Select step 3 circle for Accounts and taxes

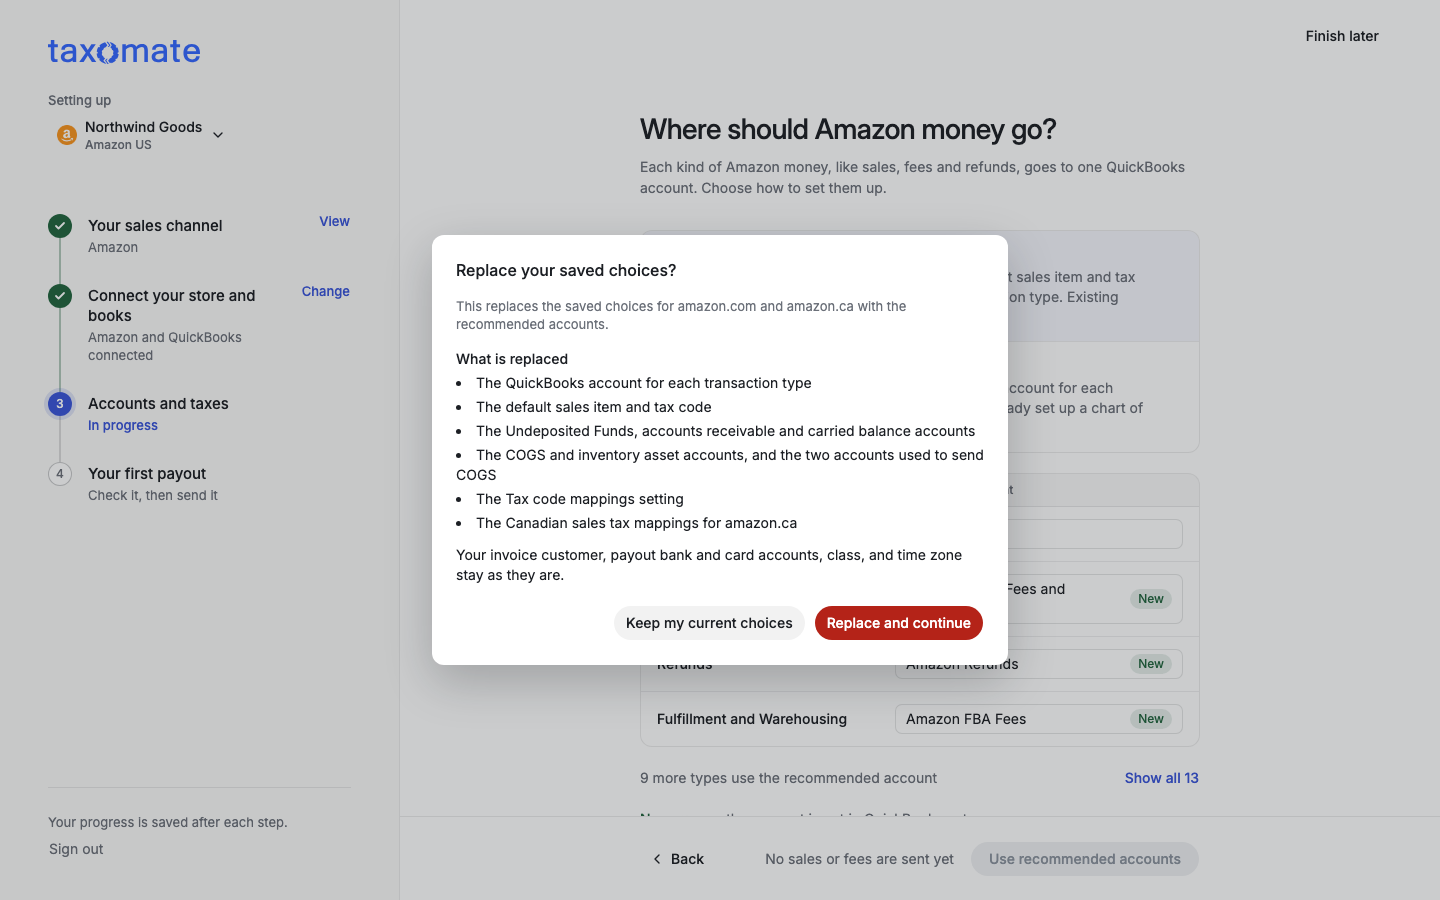pyautogui.click(x=60, y=404)
